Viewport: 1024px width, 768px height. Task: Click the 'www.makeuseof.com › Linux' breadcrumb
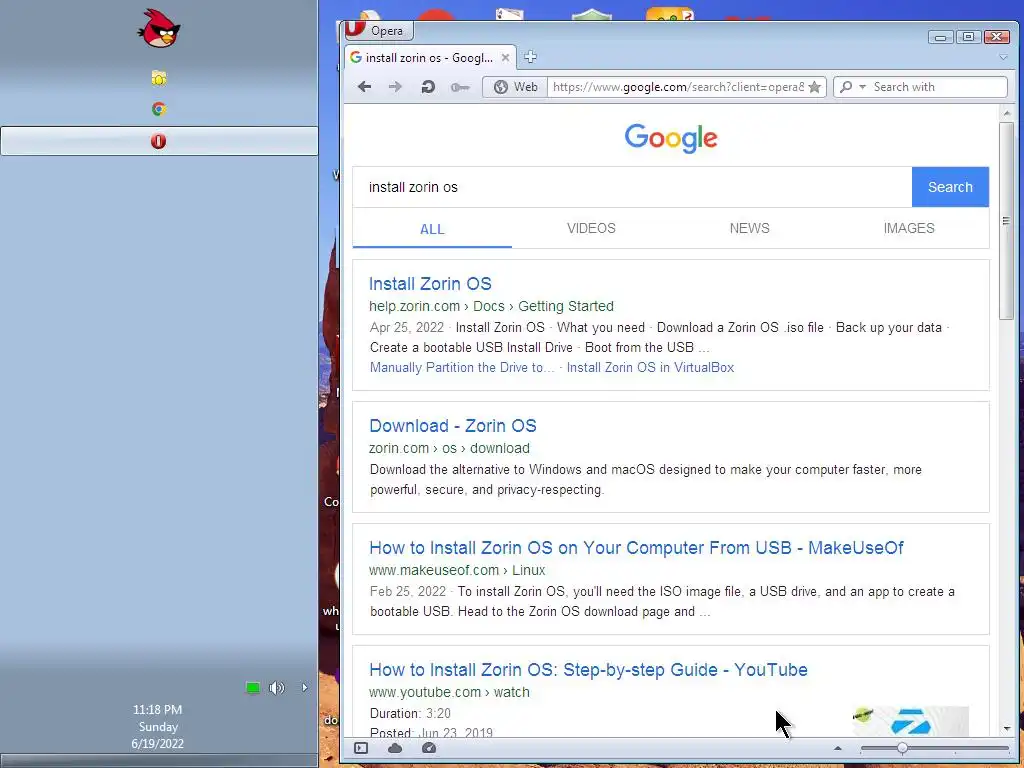click(457, 570)
